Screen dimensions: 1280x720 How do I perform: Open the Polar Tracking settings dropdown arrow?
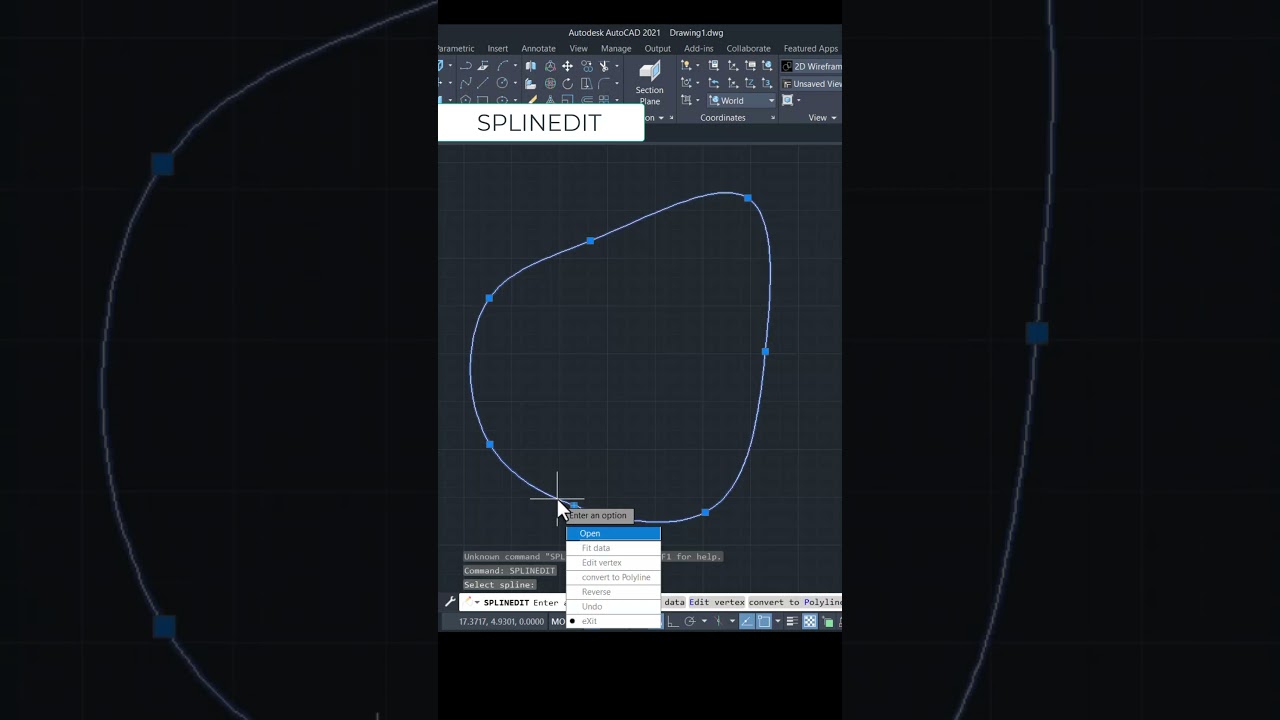coord(704,621)
